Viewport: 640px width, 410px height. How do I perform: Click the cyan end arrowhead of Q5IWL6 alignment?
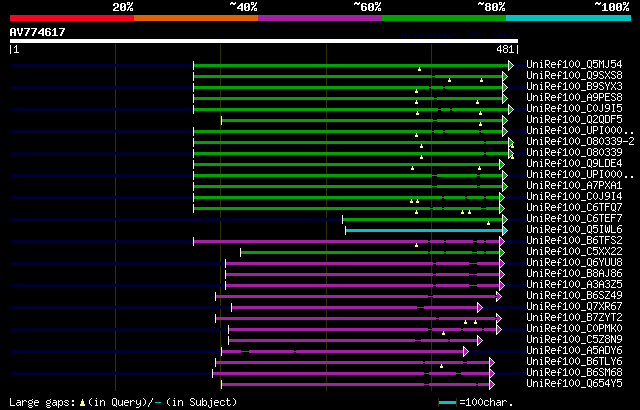(x=505, y=230)
